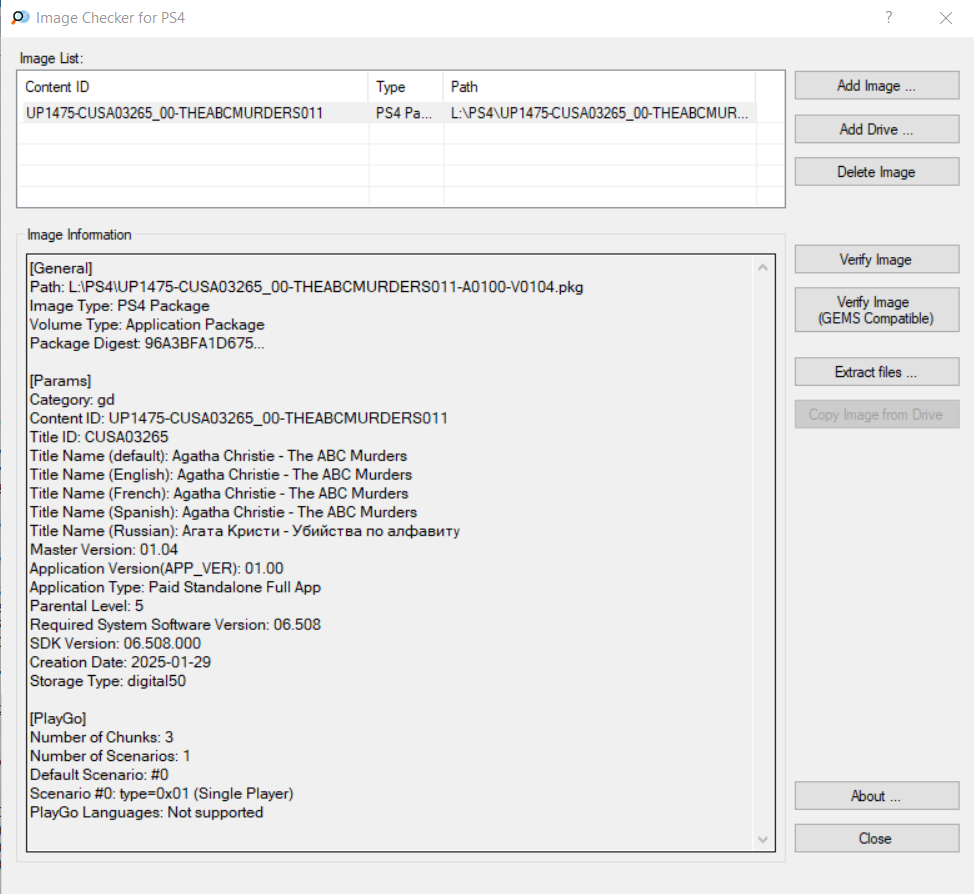Click the [PlayGo] section header
Viewport: 974px width, 894px height.
pyautogui.click(x=58, y=719)
